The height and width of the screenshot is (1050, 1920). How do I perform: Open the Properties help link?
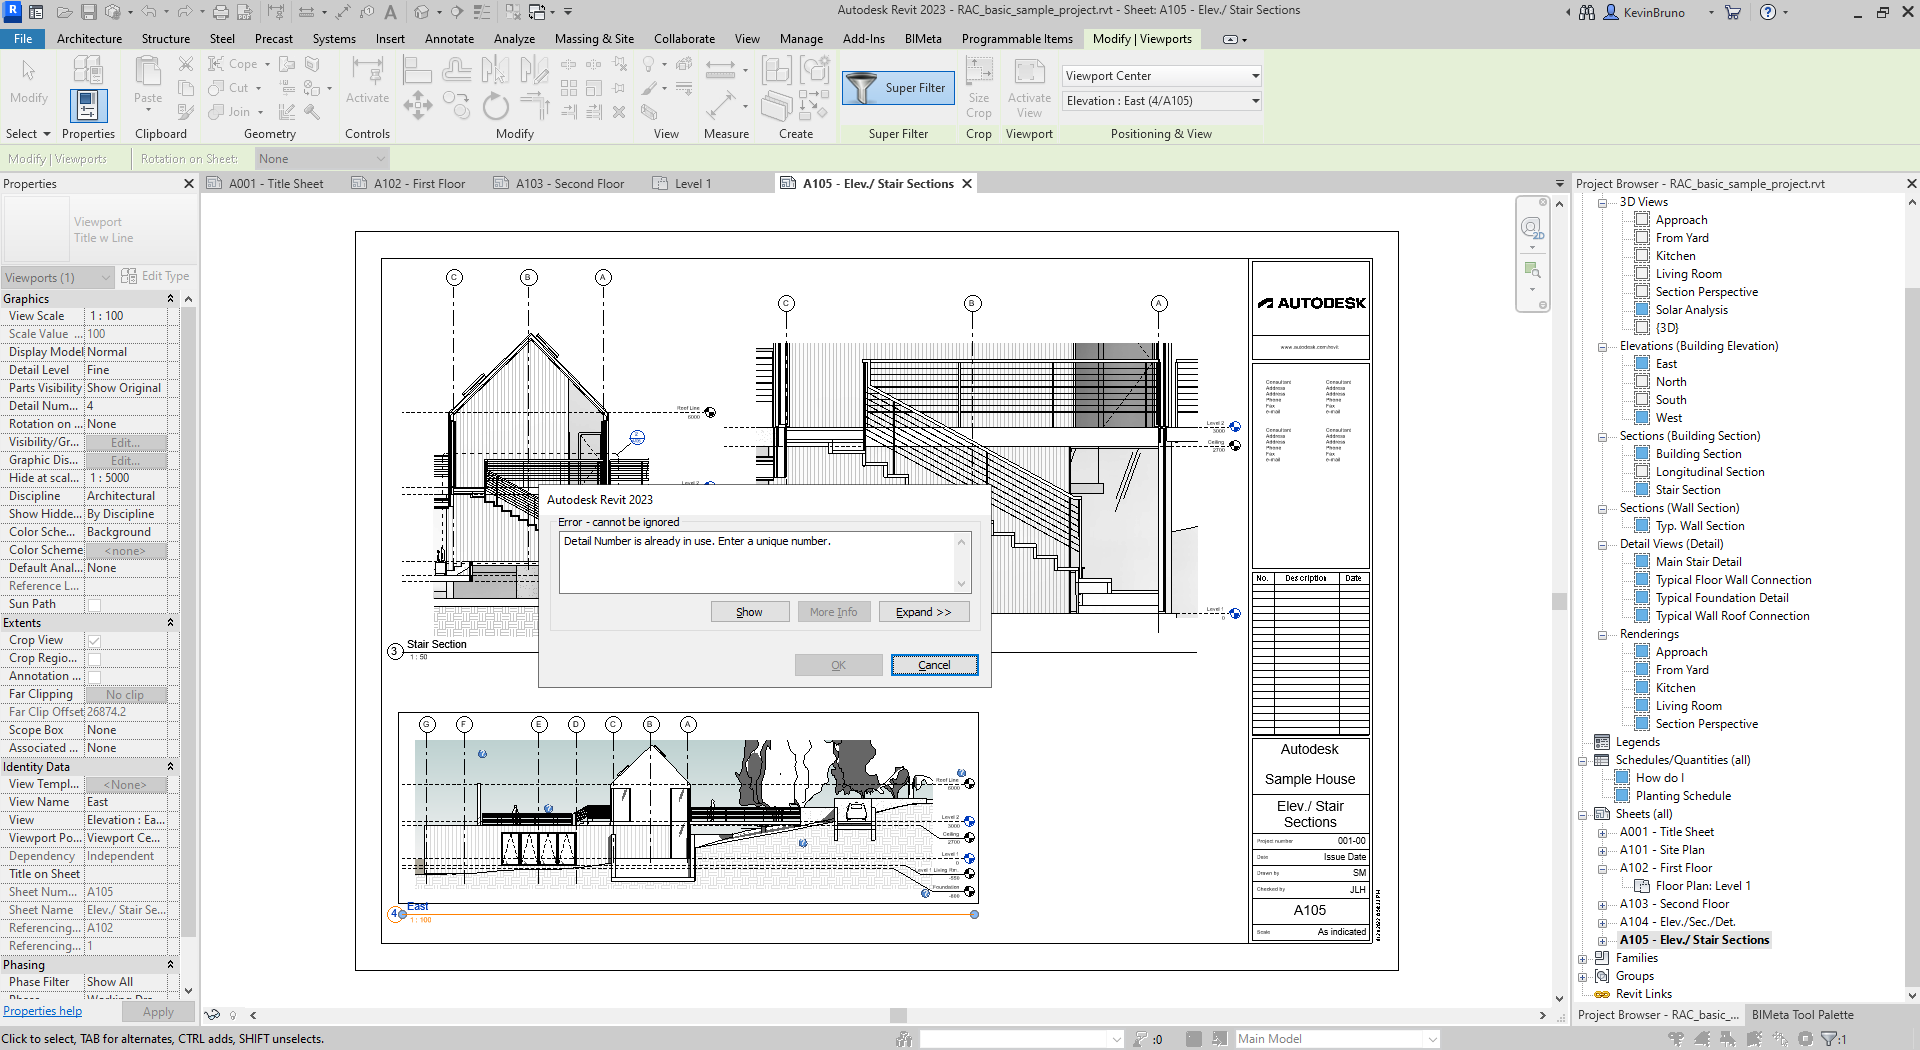coord(43,1012)
